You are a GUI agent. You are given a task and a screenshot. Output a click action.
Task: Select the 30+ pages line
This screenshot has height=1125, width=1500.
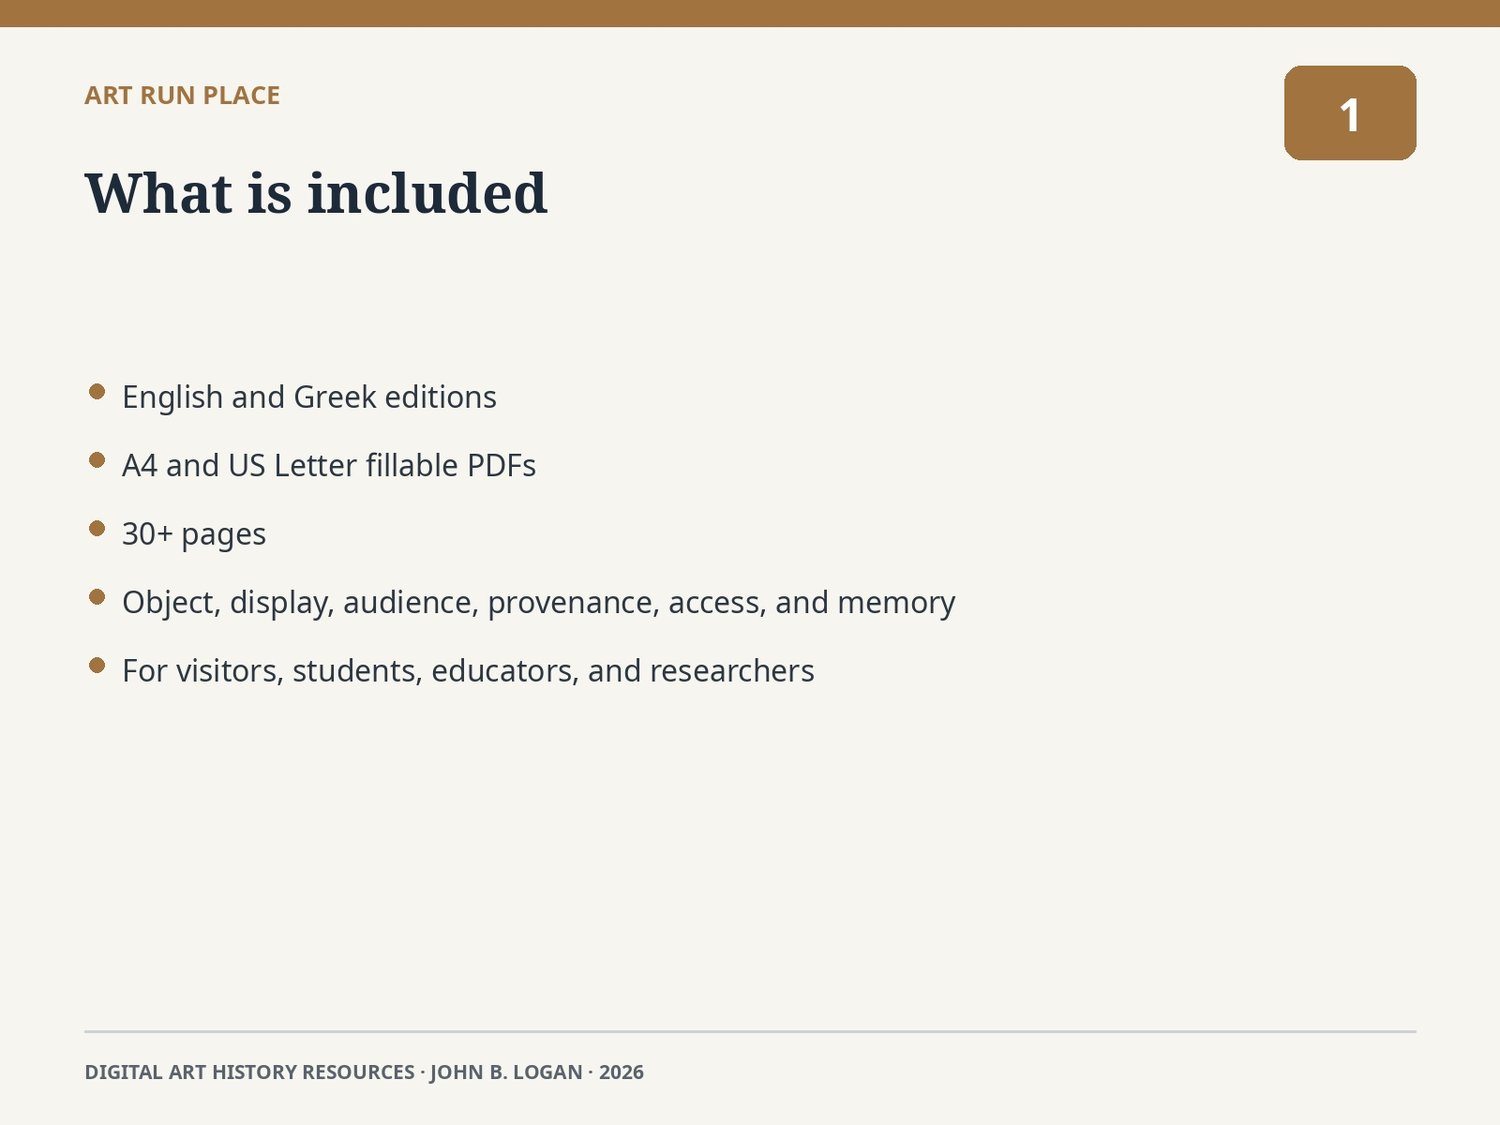pos(194,534)
